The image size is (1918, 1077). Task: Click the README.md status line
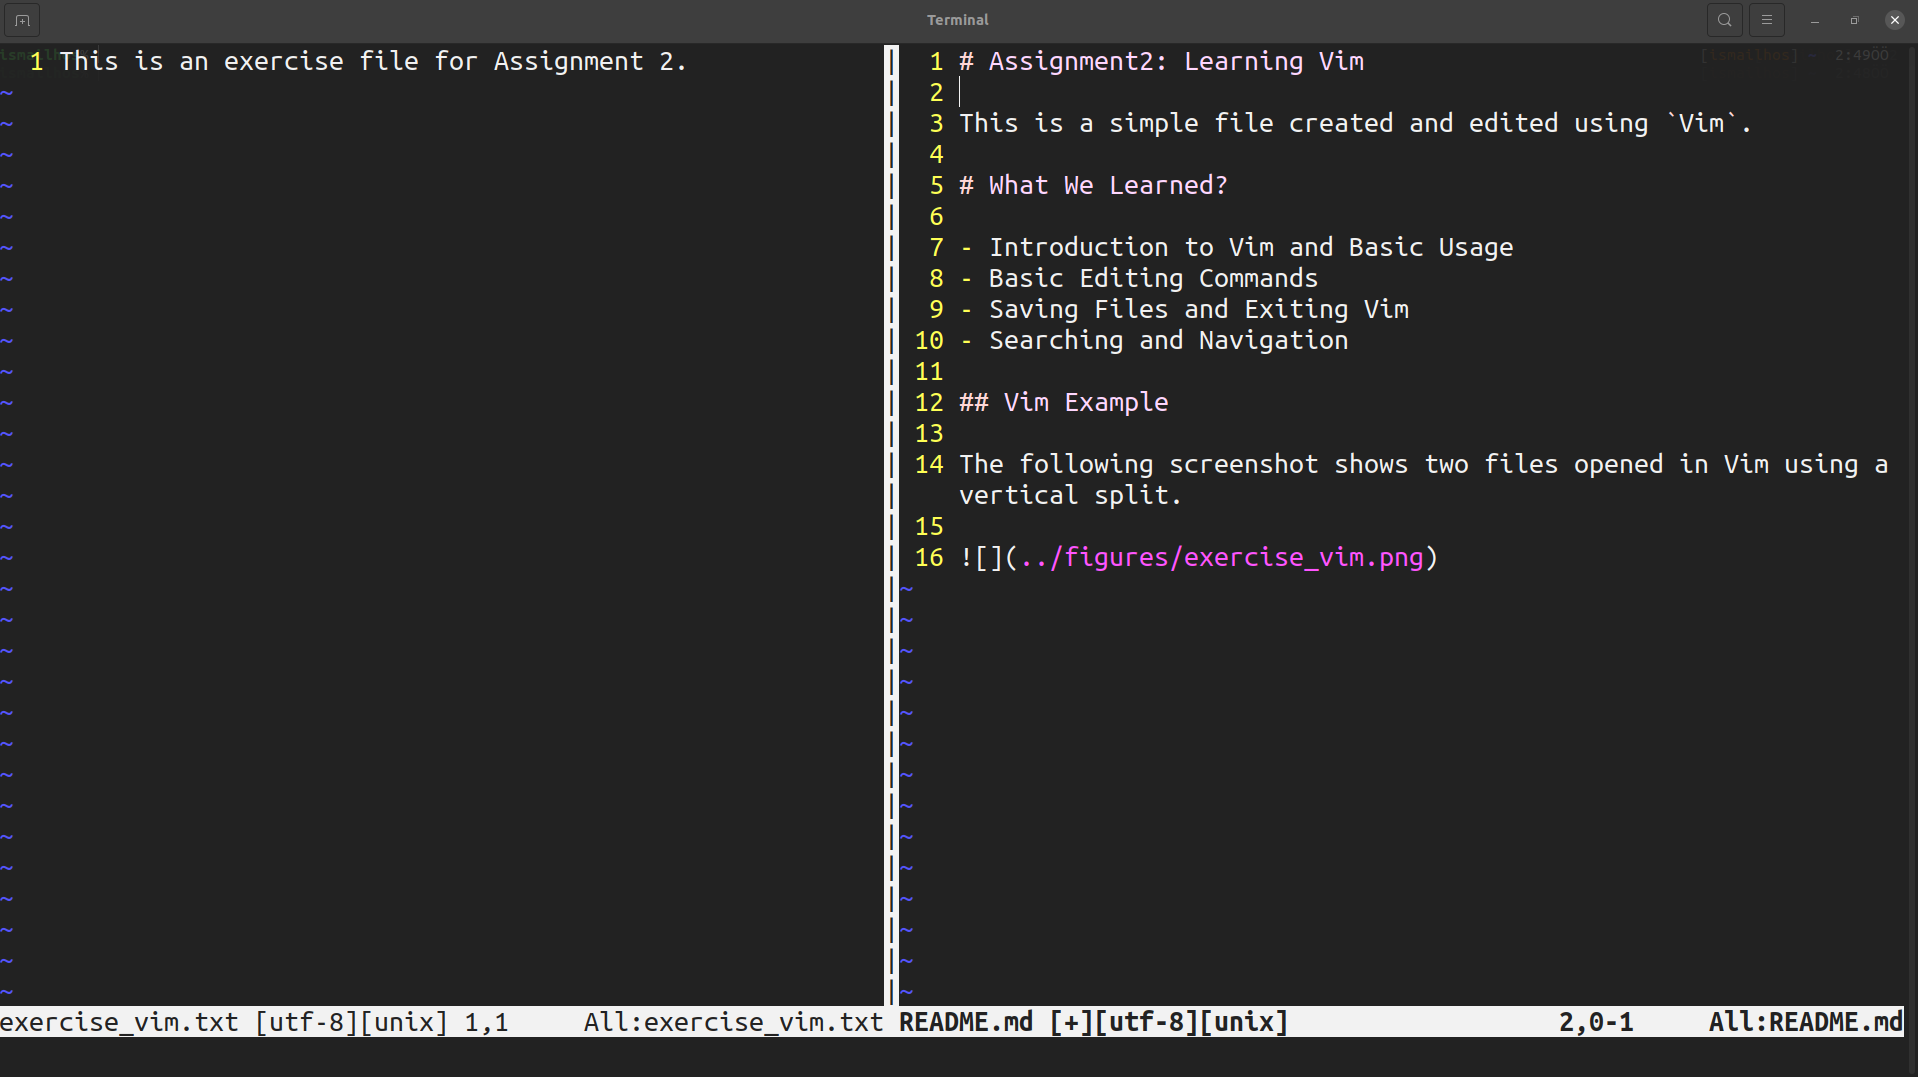pyautogui.click(x=1400, y=1022)
